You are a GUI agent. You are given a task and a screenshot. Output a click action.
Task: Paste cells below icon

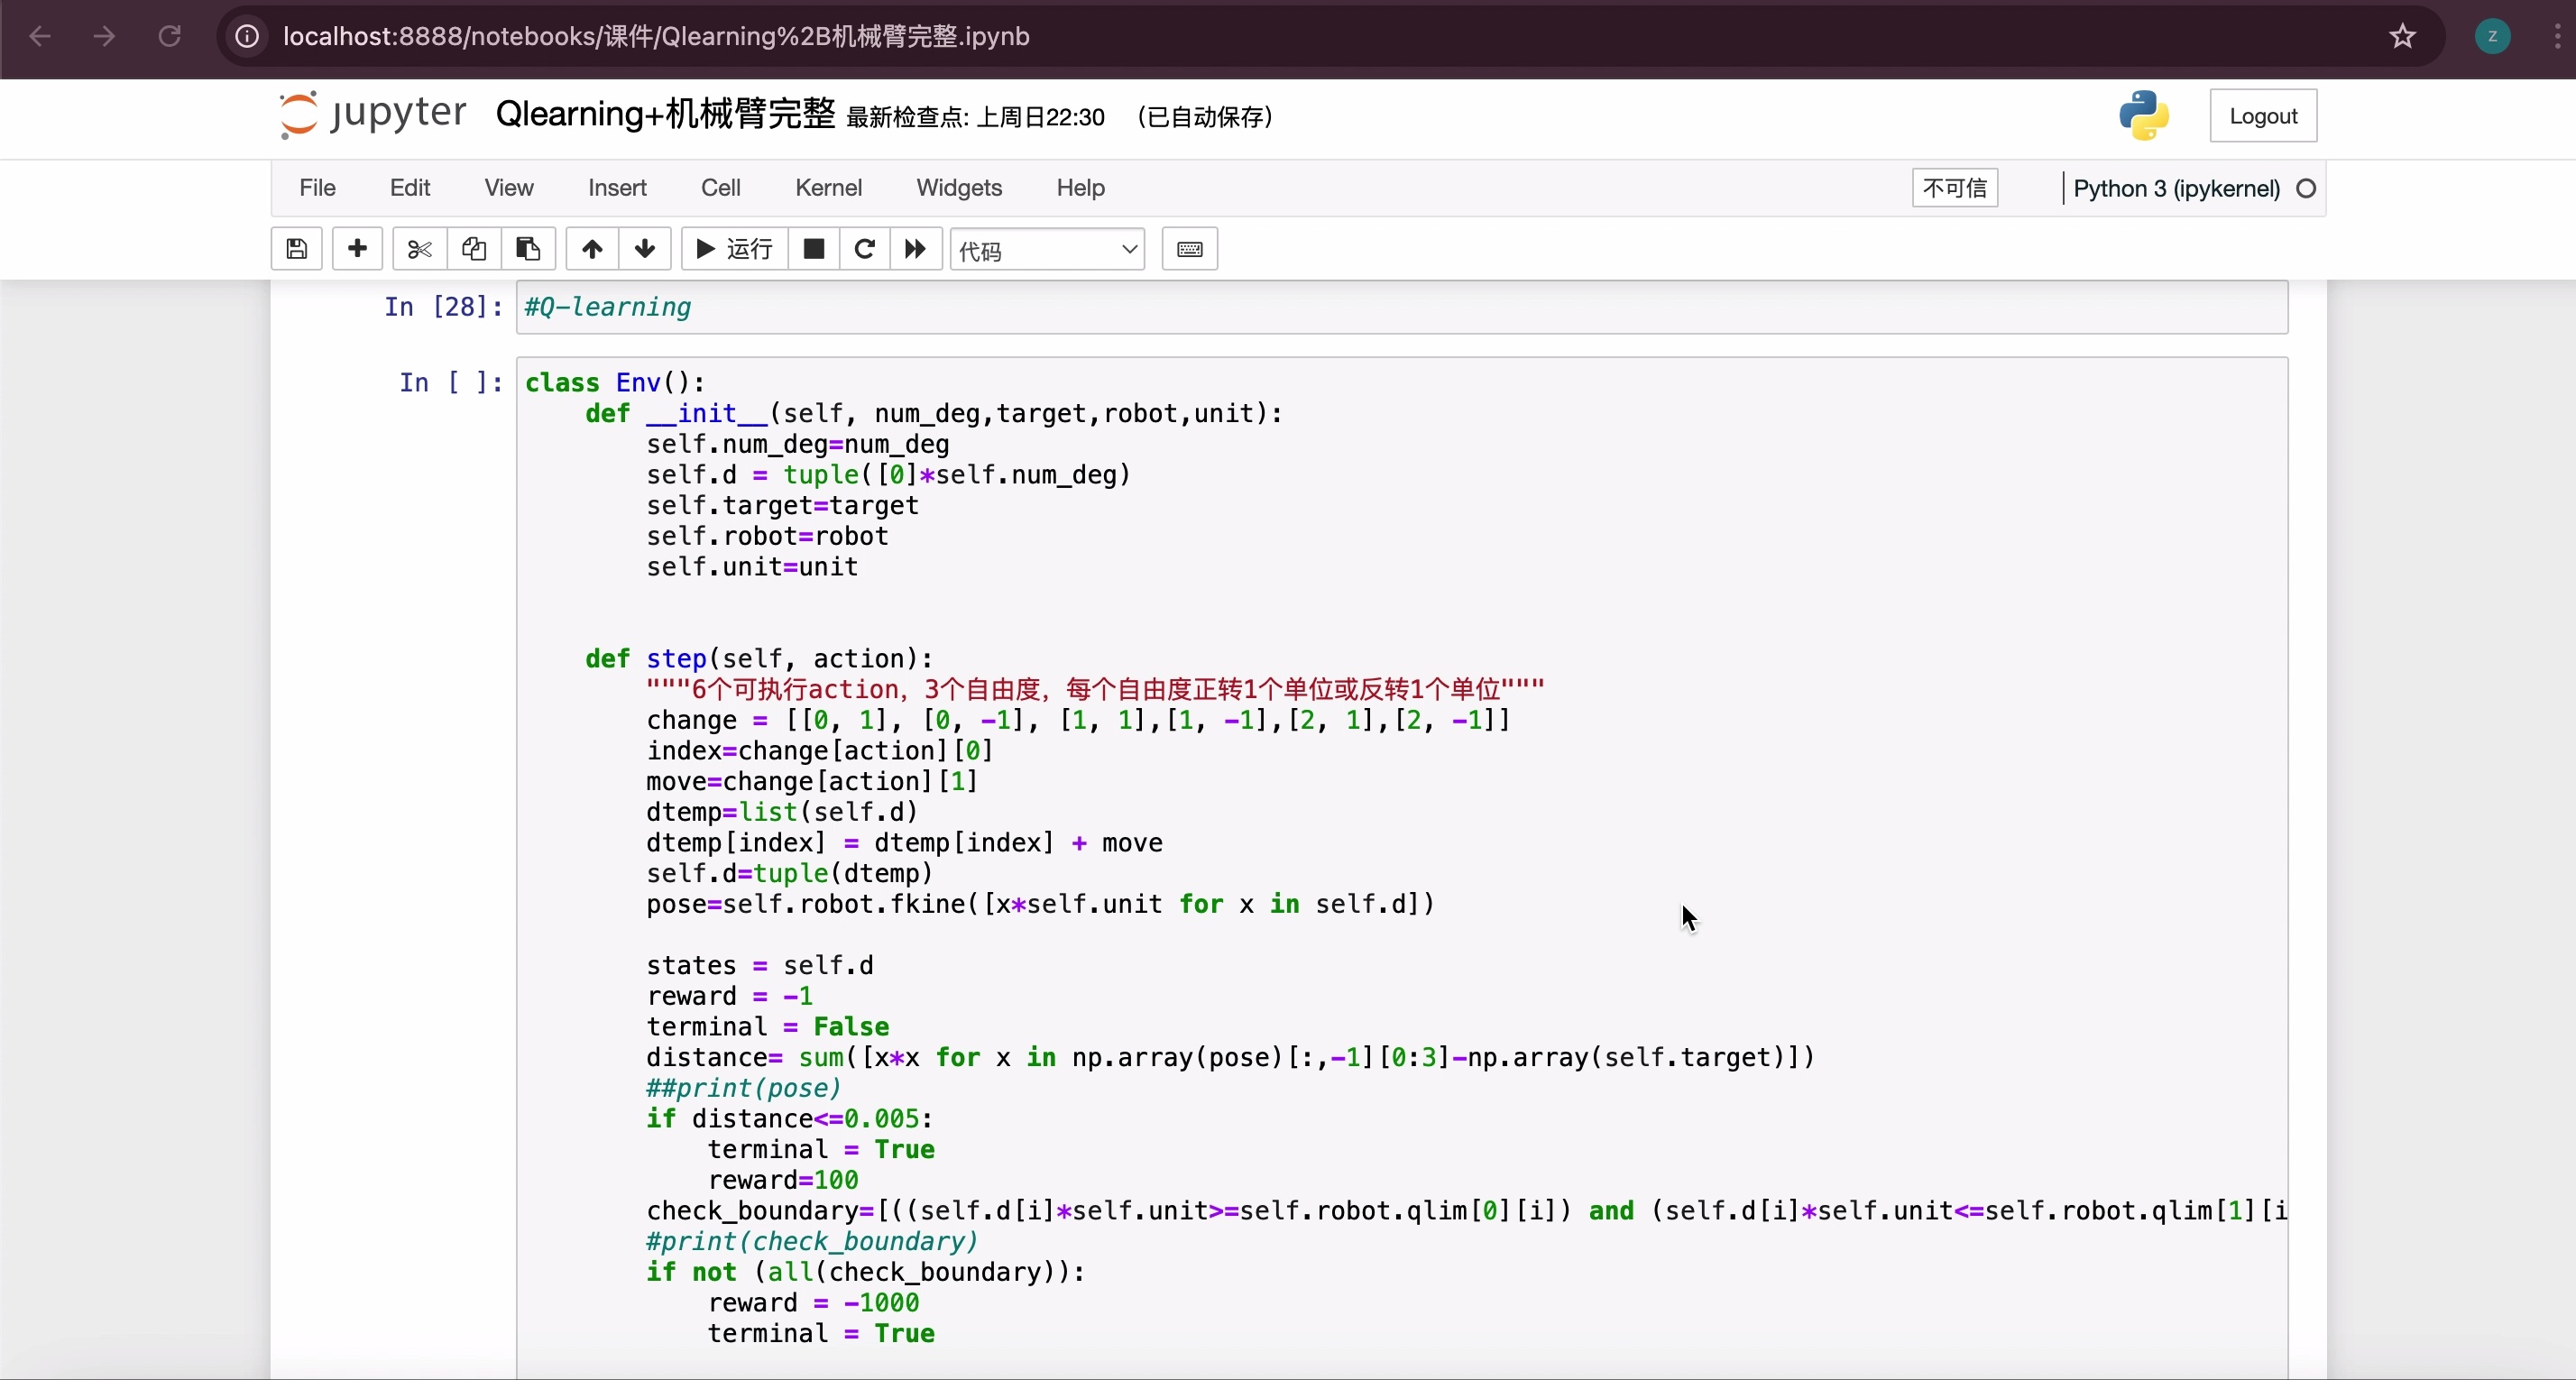pyautogui.click(x=528, y=249)
